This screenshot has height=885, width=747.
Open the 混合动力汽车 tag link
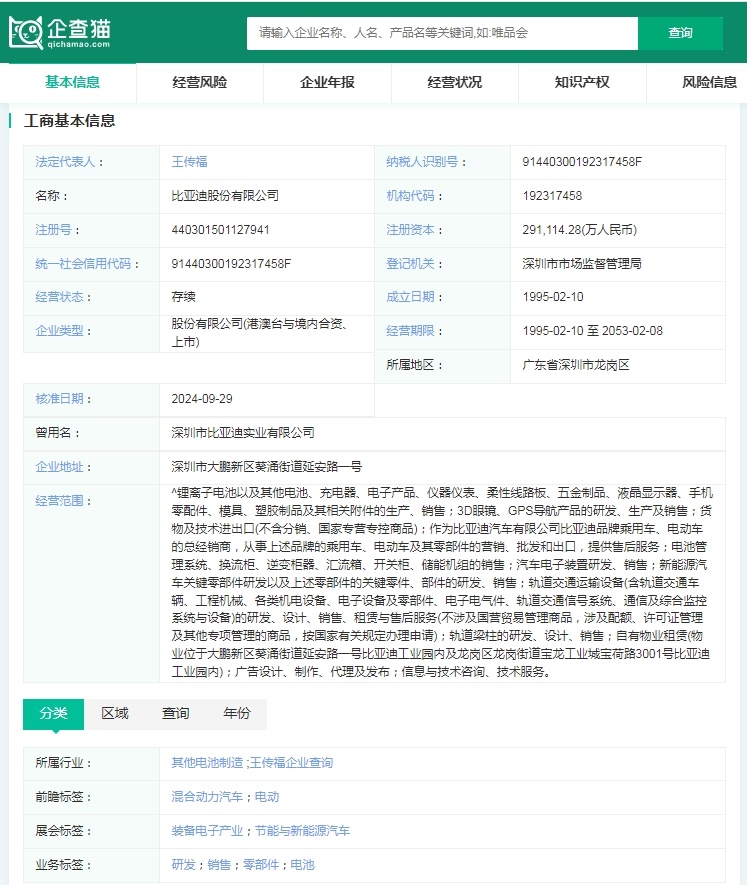tap(207, 797)
